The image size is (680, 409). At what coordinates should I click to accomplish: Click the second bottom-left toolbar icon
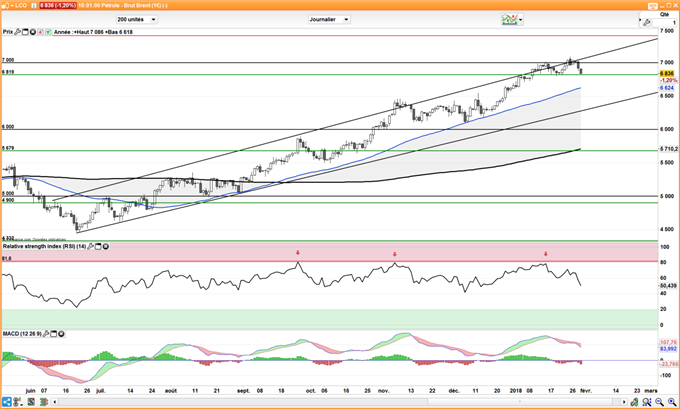point(18,402)
